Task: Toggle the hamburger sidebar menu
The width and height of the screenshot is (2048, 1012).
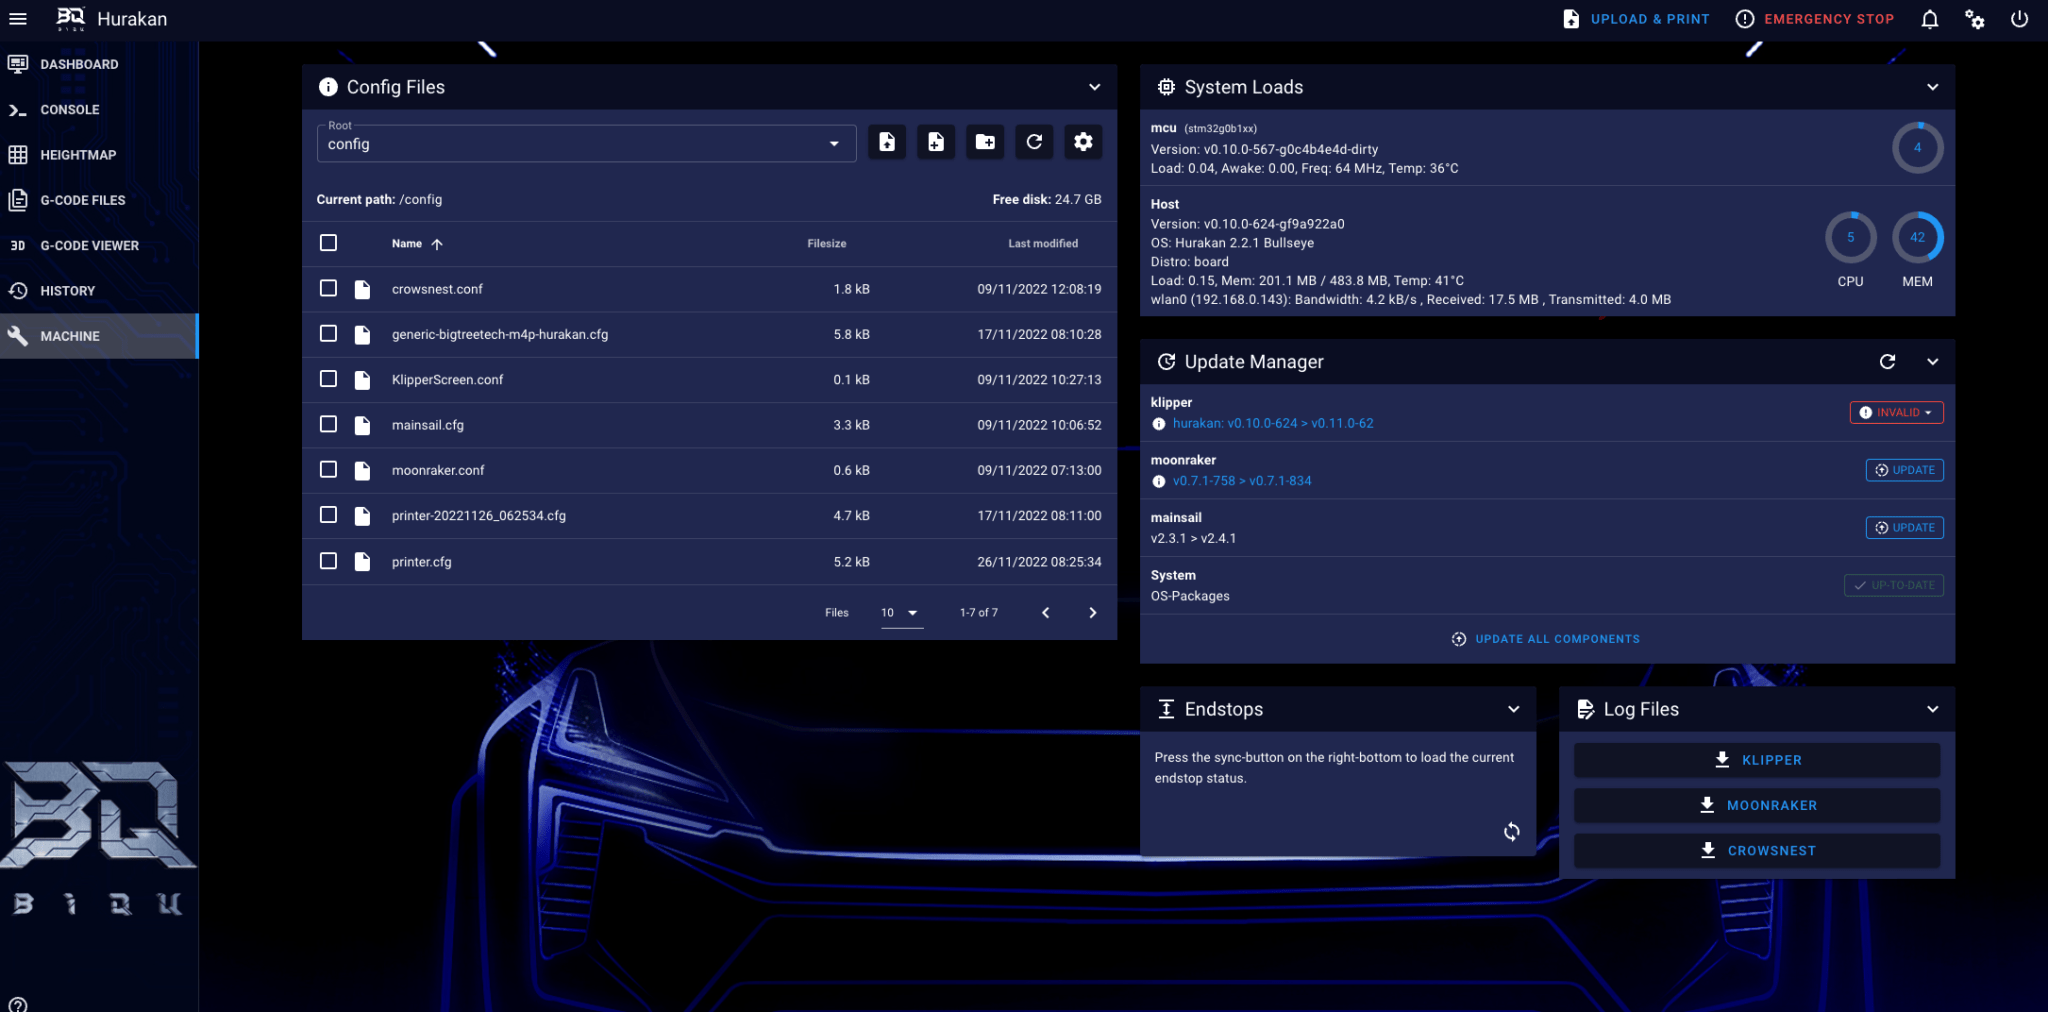Action: (x=18, y=19)
